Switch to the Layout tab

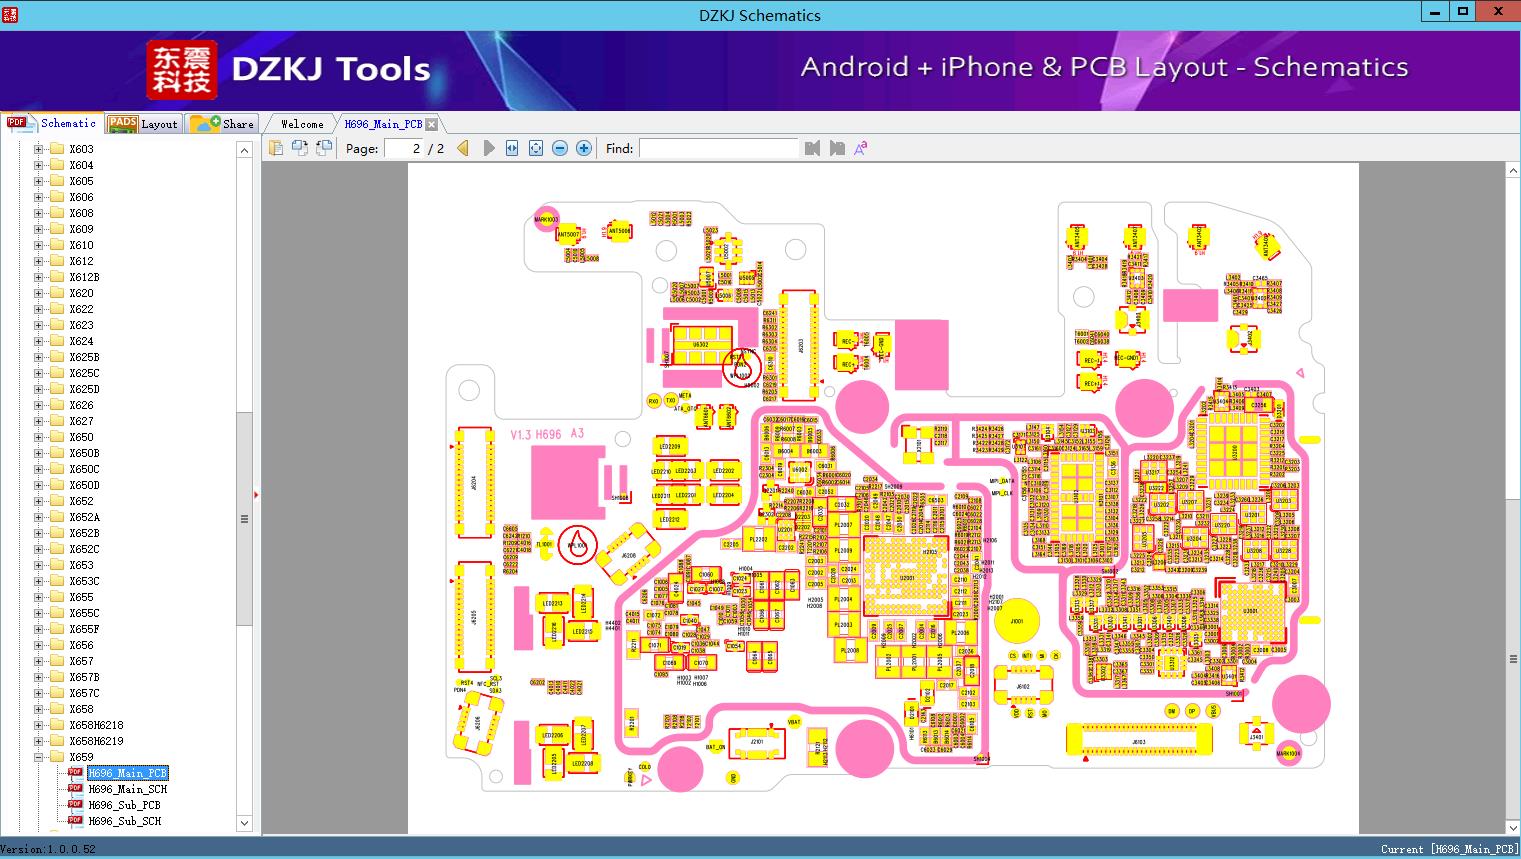[x=143, y=124]
